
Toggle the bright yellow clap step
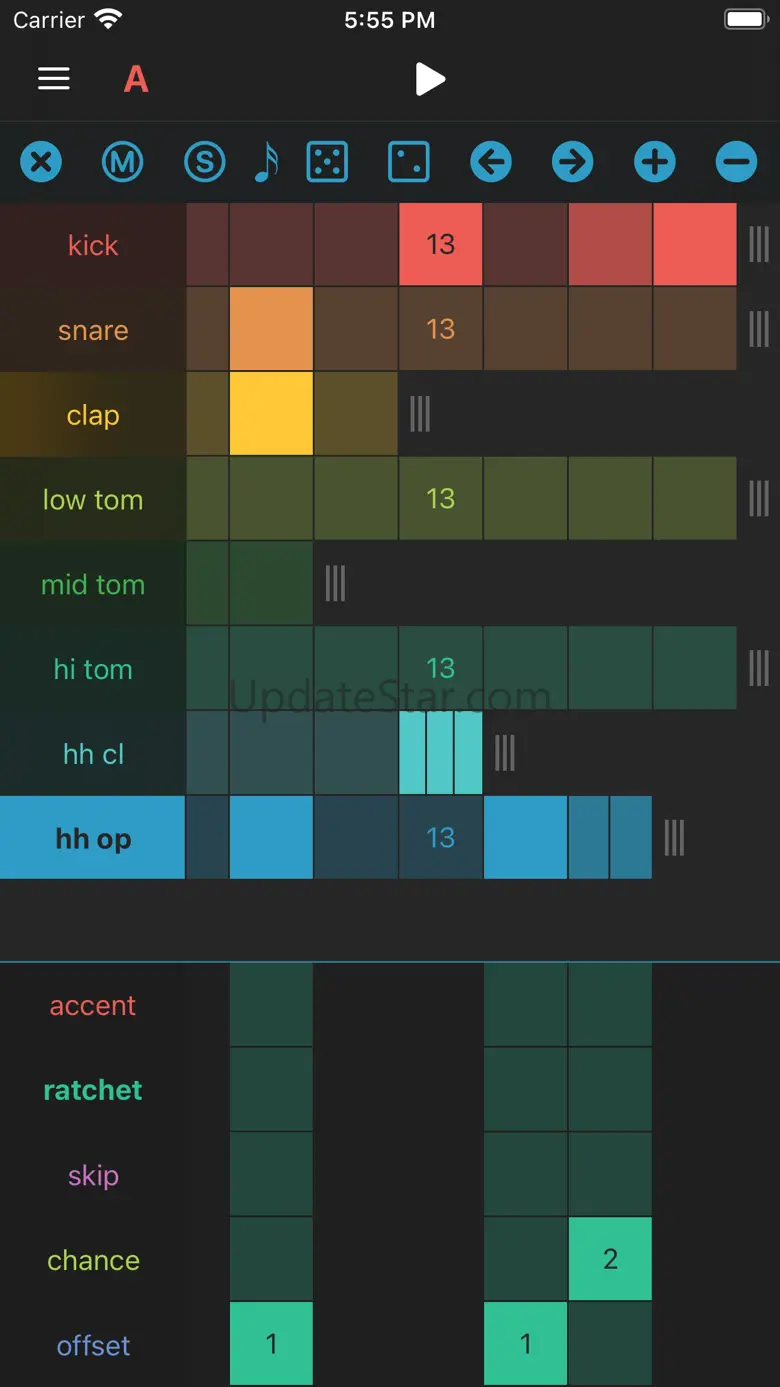click(x=271, y=414)
